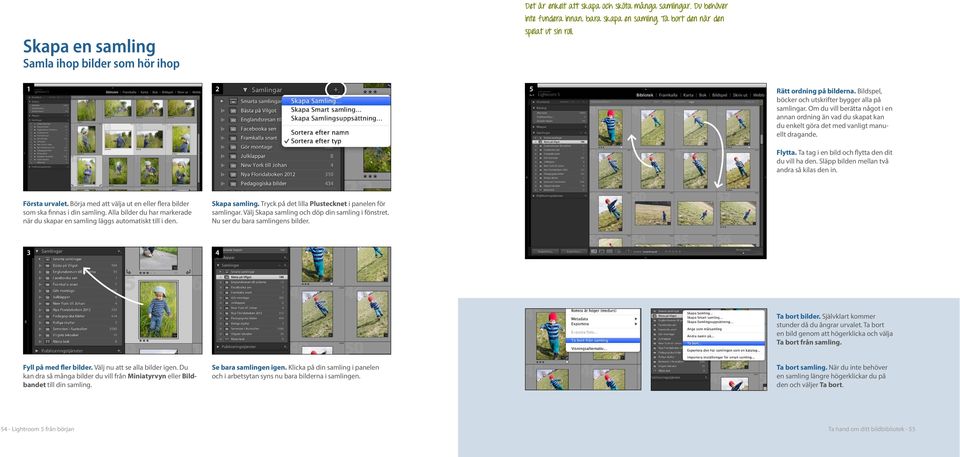The image size is (960, 457).
Task: Click collection icon beside Gör montage
Action: point(233,147)
